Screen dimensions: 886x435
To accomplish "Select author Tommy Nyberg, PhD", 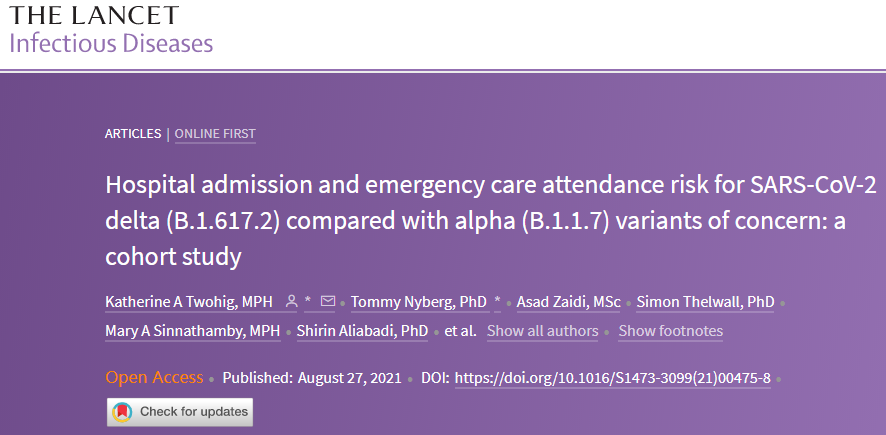I will [419, 302].
